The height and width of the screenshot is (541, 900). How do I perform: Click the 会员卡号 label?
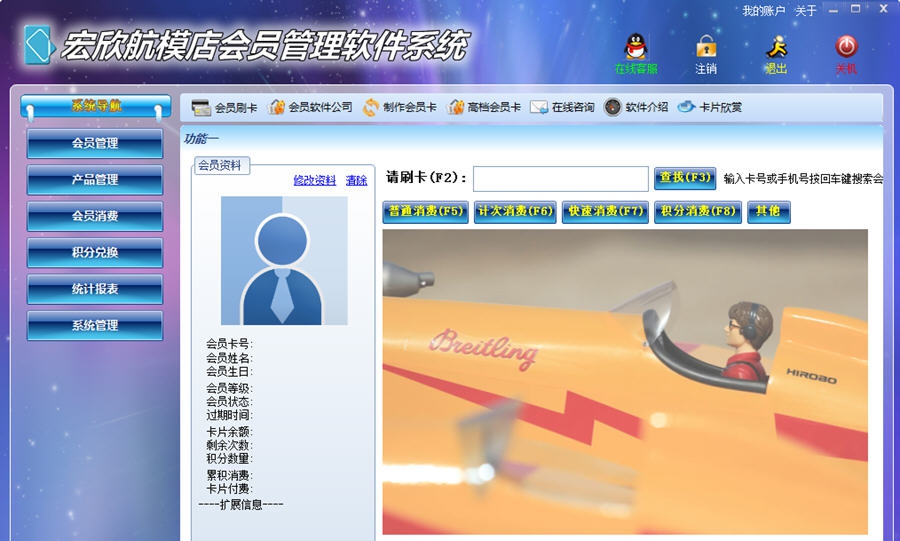click(229, 344)
